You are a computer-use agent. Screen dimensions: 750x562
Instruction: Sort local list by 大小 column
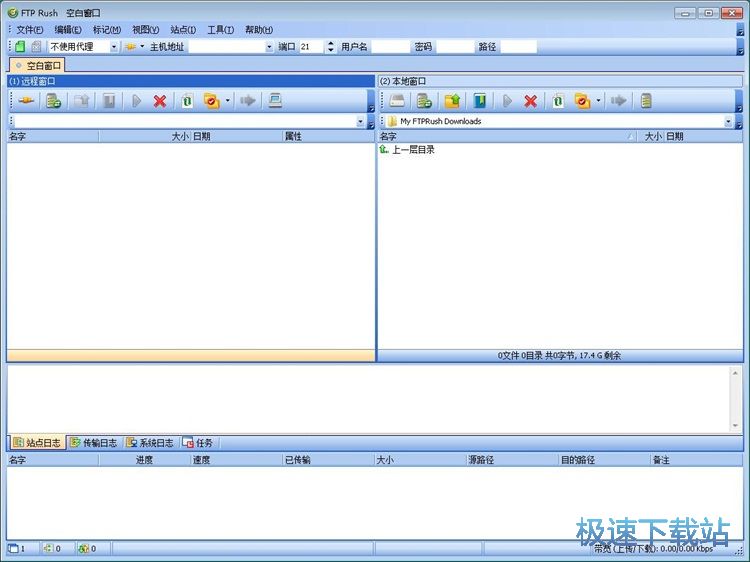point(651,137)
